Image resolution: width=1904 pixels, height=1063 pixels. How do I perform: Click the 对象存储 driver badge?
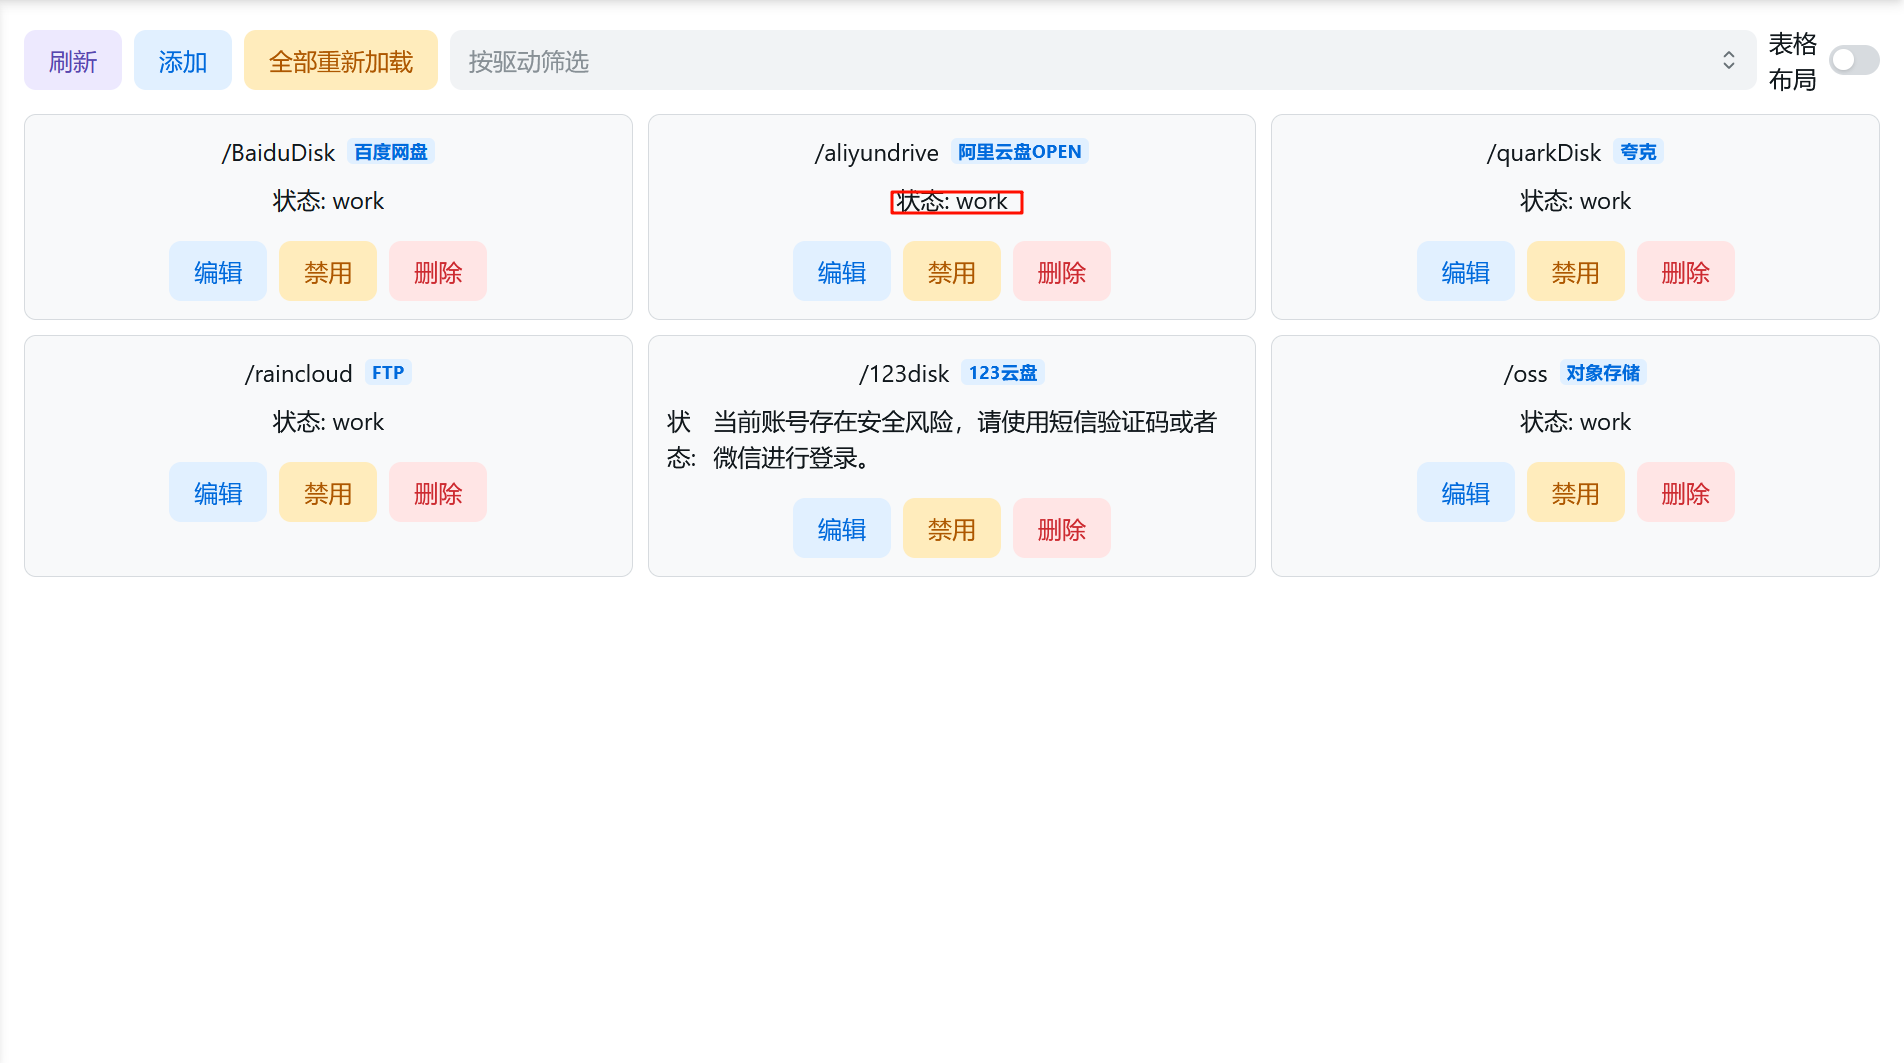pos(1603,373)
